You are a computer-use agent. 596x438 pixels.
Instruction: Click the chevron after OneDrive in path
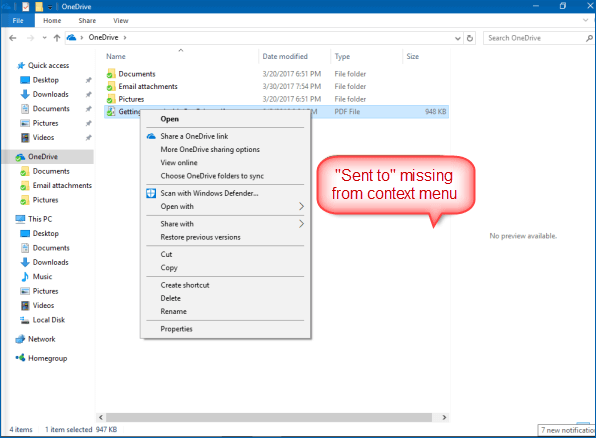[125, 37]
